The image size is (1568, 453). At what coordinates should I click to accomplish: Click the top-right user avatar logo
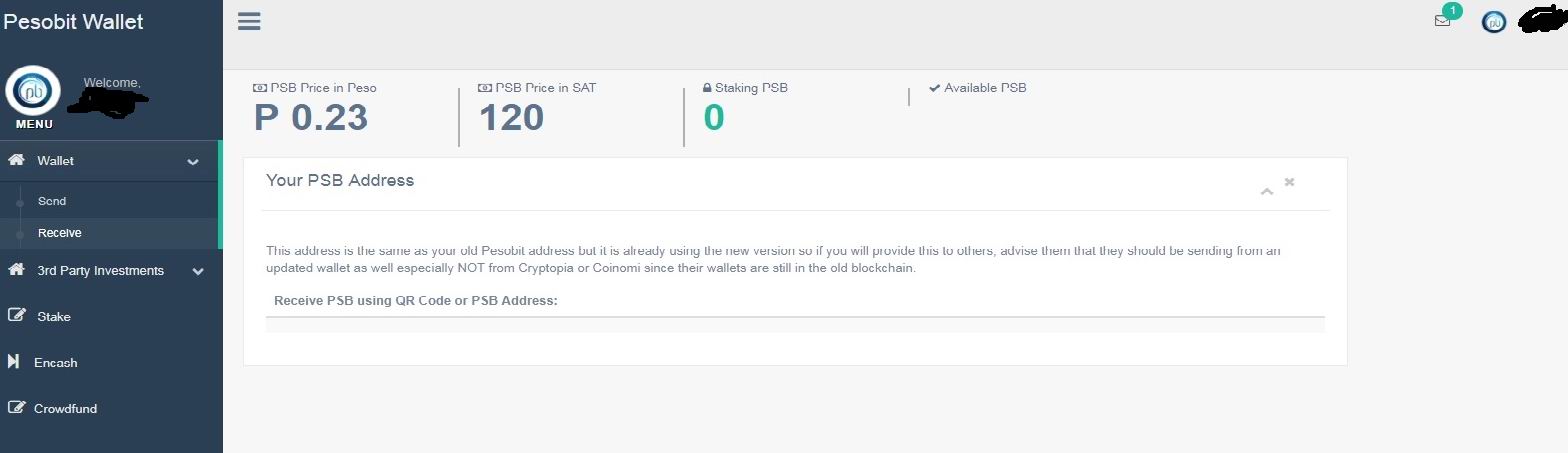[x=1494, y=22]
